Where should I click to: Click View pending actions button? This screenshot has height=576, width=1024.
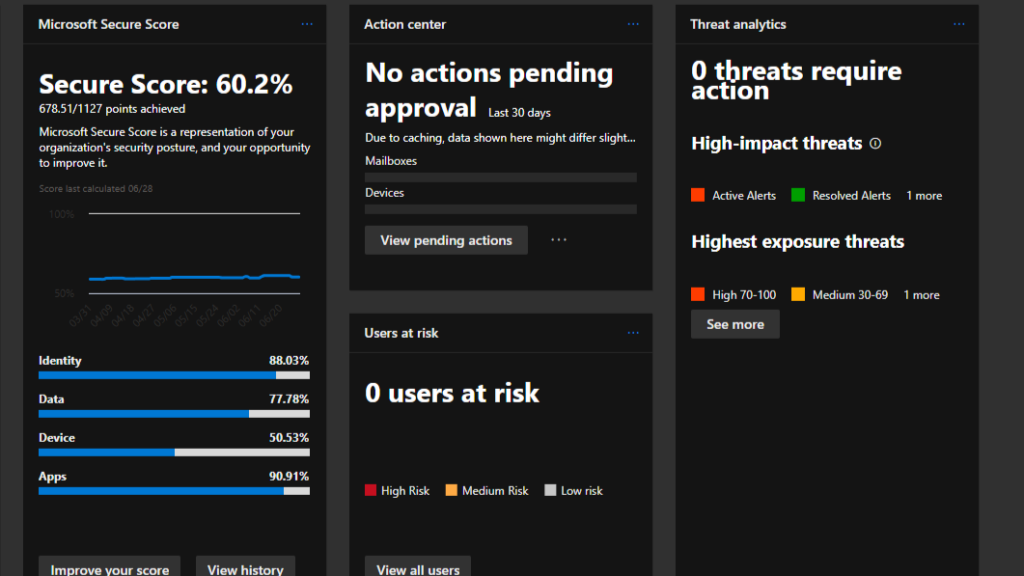pyautogui.click(x=446, y=240)
